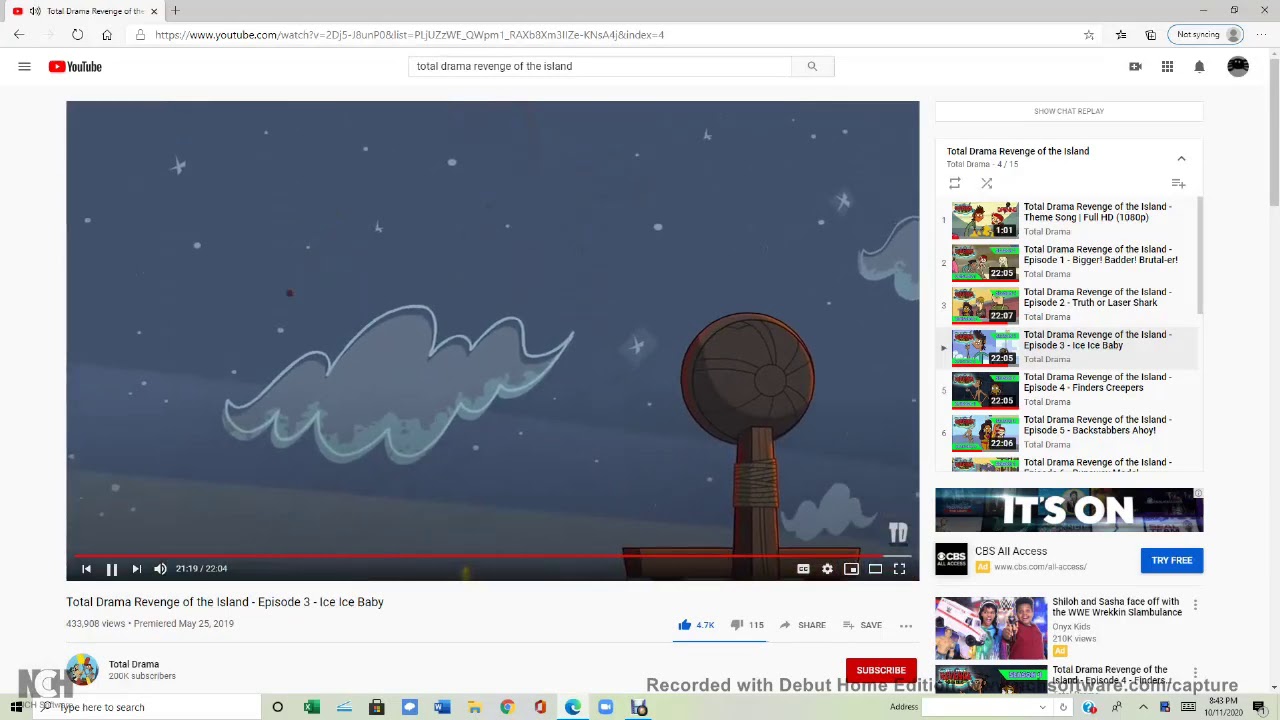Click SAVE to add to playlist
The image size is (1280, 720).
(862, 625)
